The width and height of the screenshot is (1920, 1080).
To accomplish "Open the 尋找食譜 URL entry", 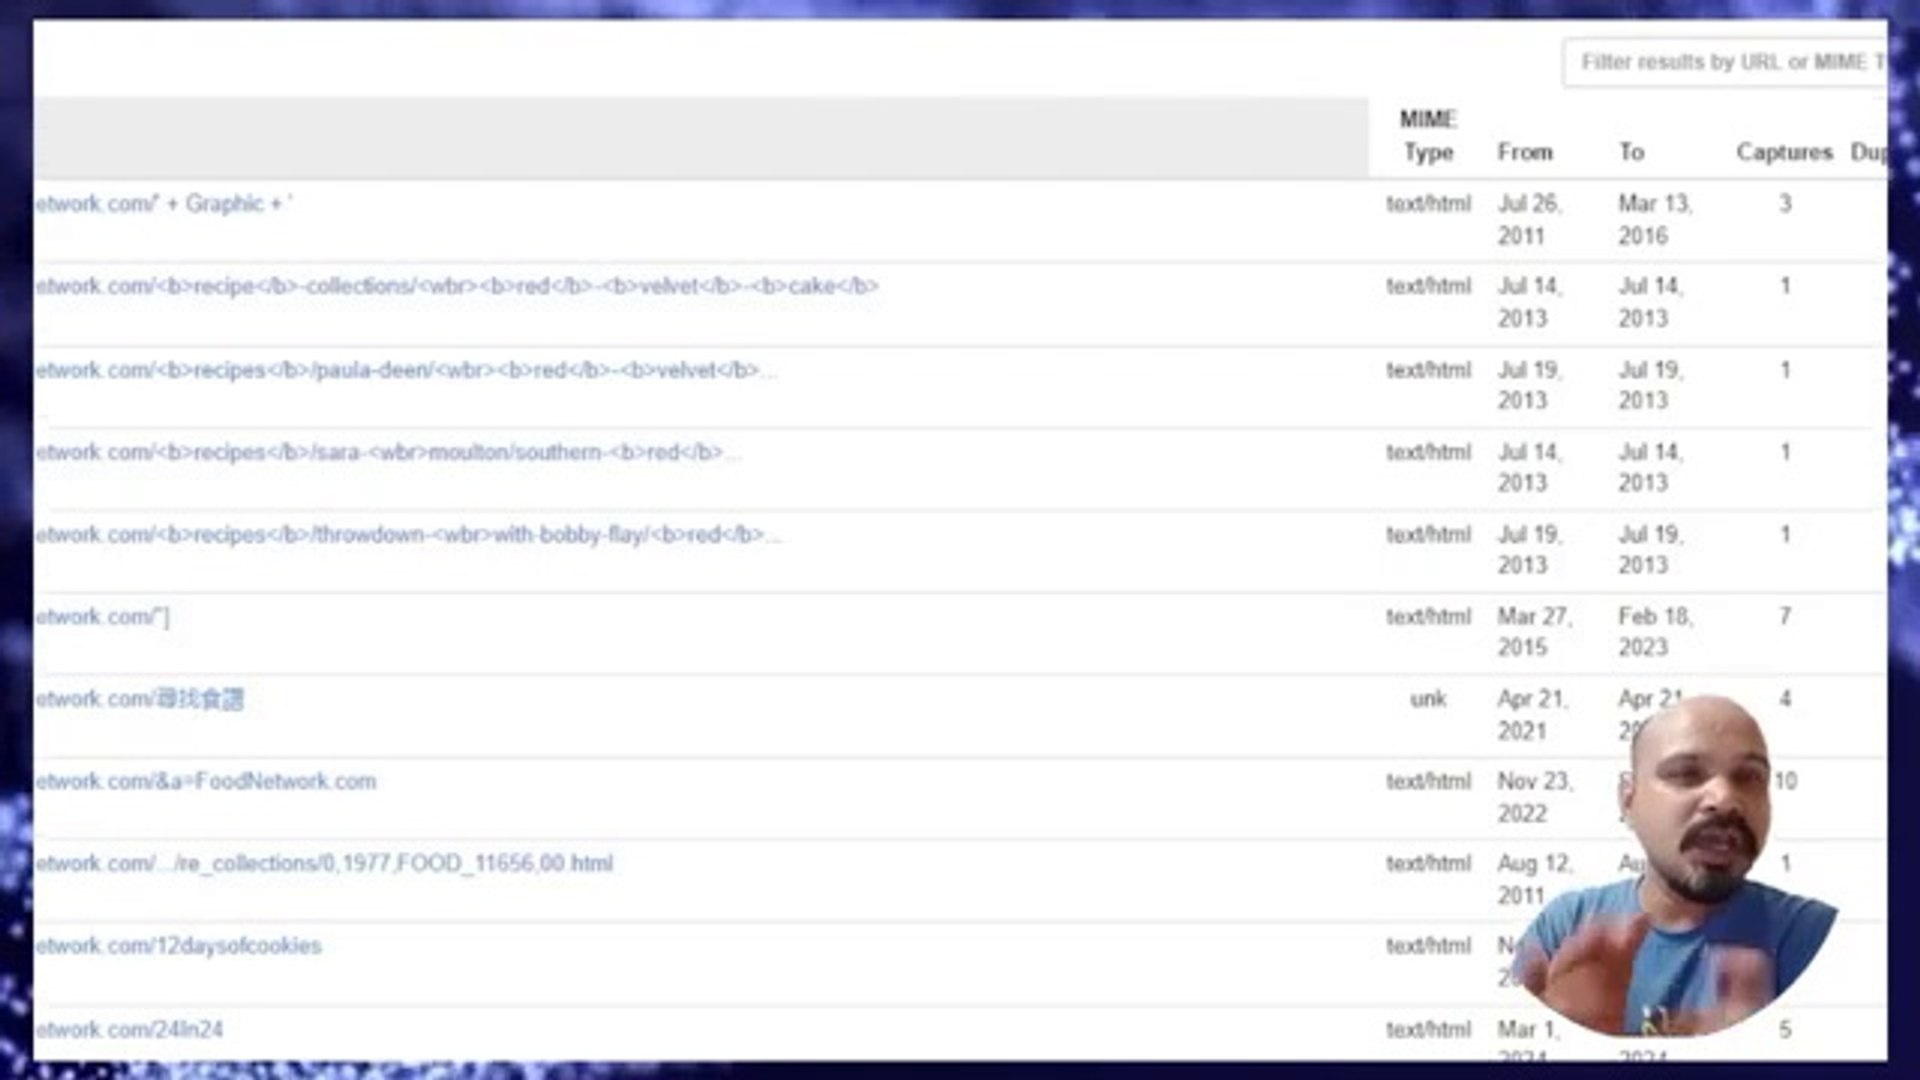I will [145, 699].
